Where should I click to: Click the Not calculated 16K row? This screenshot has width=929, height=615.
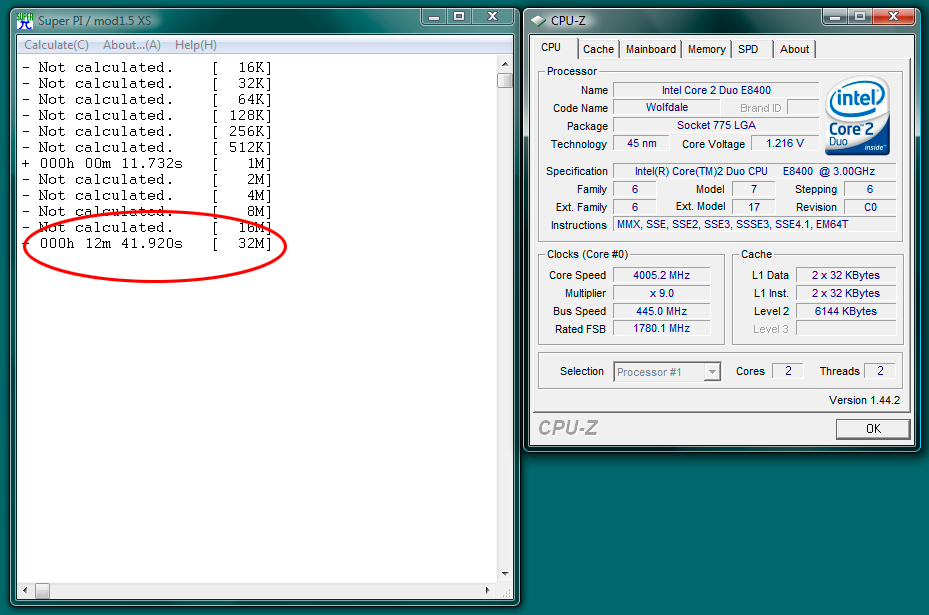coord(147,68)
